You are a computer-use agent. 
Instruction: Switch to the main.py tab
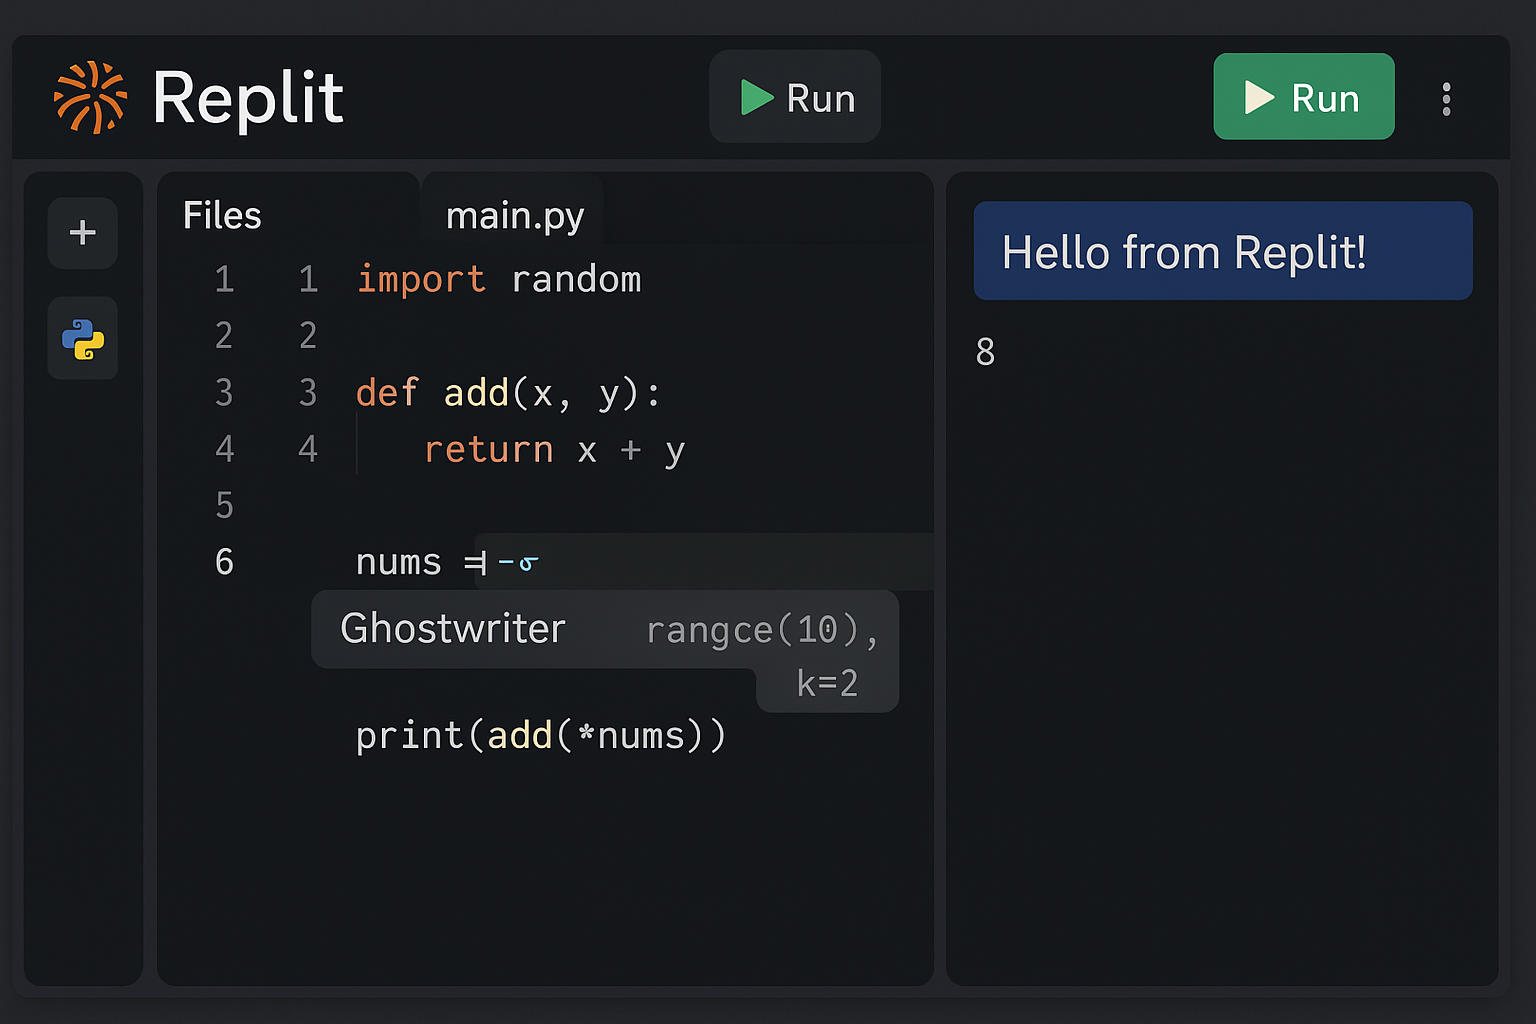click(x=514, y=215)
